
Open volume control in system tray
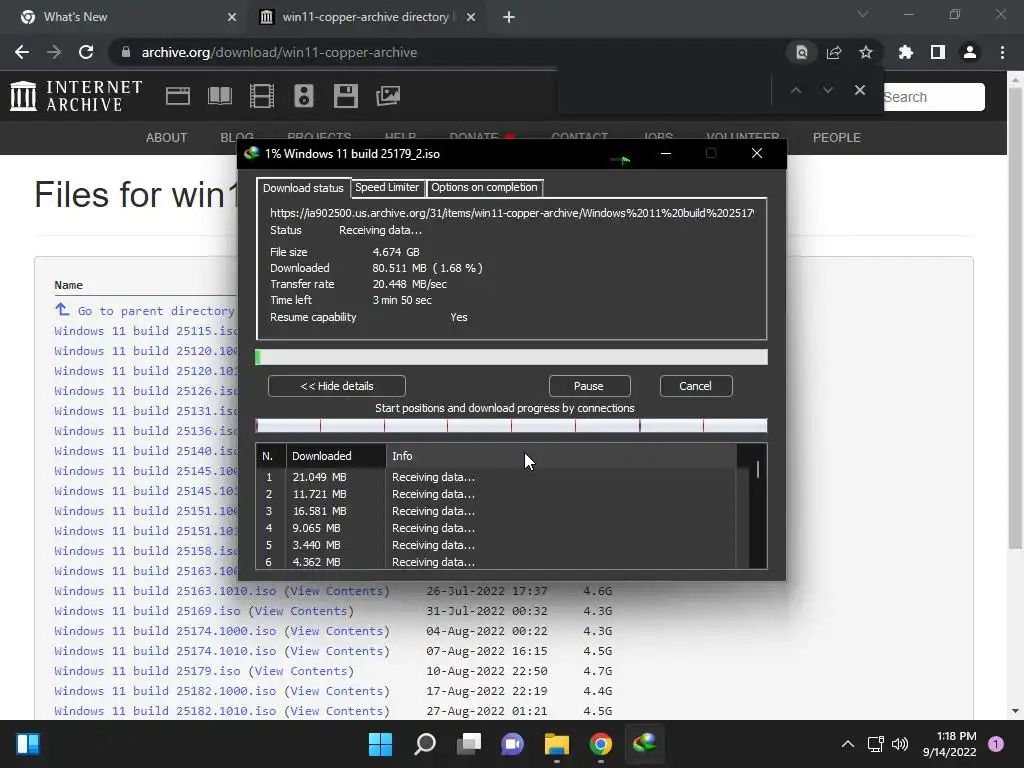click(900, 744)
